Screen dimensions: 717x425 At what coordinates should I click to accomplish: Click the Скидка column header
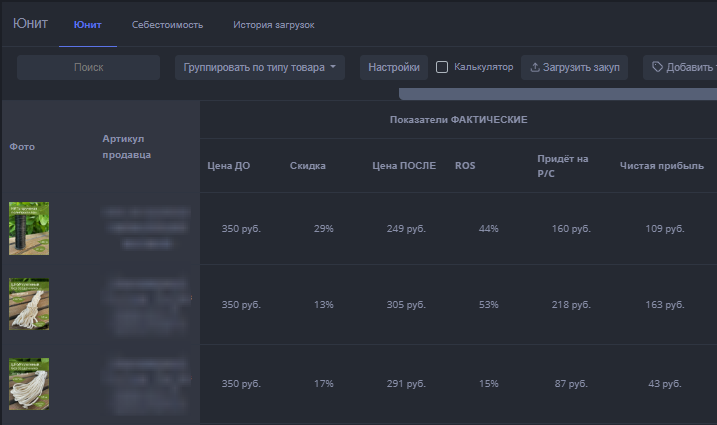[x=307, y=165]
